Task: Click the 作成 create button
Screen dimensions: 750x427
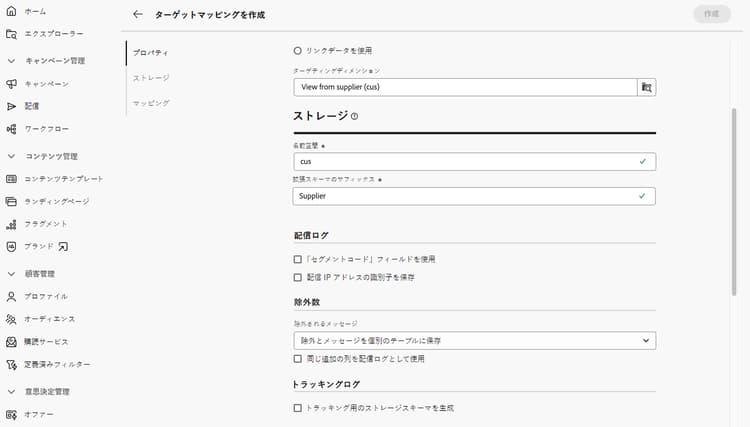Action: click(711, 15)
